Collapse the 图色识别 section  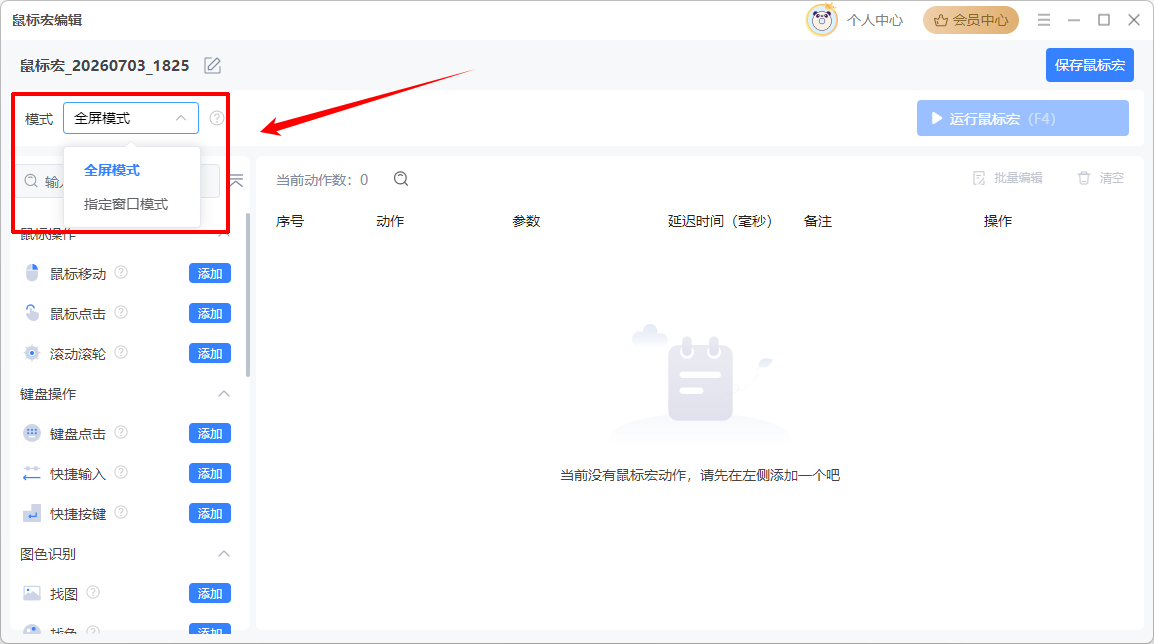coord(224,553)
